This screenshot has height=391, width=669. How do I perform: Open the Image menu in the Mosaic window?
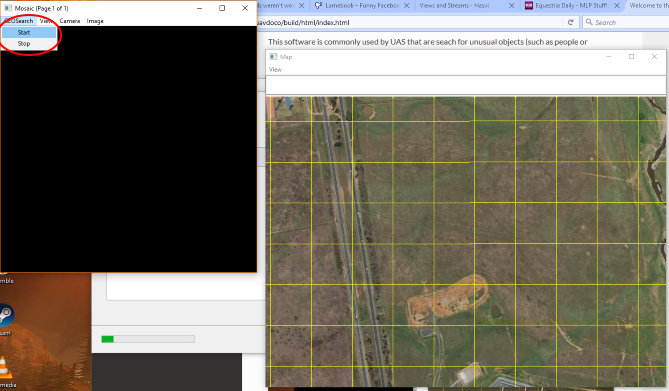tap(95, 21)
